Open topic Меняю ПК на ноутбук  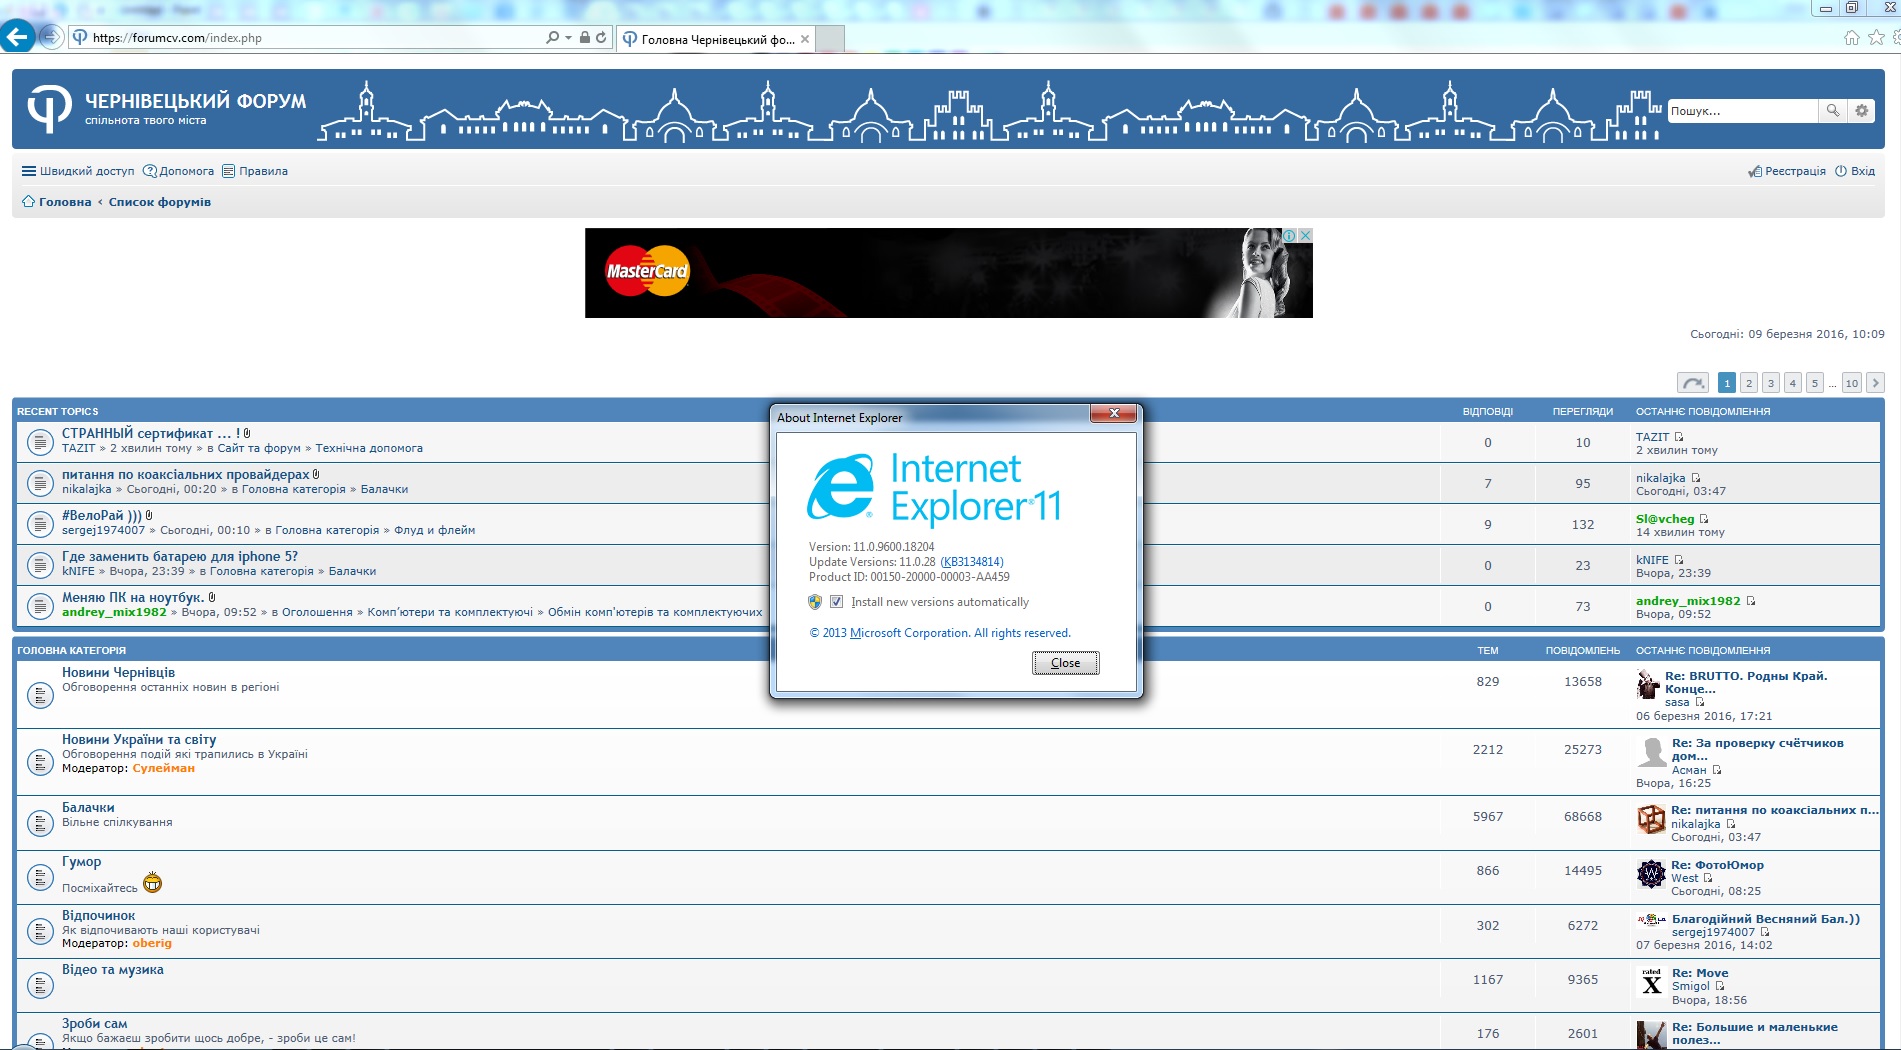(133, 597)
